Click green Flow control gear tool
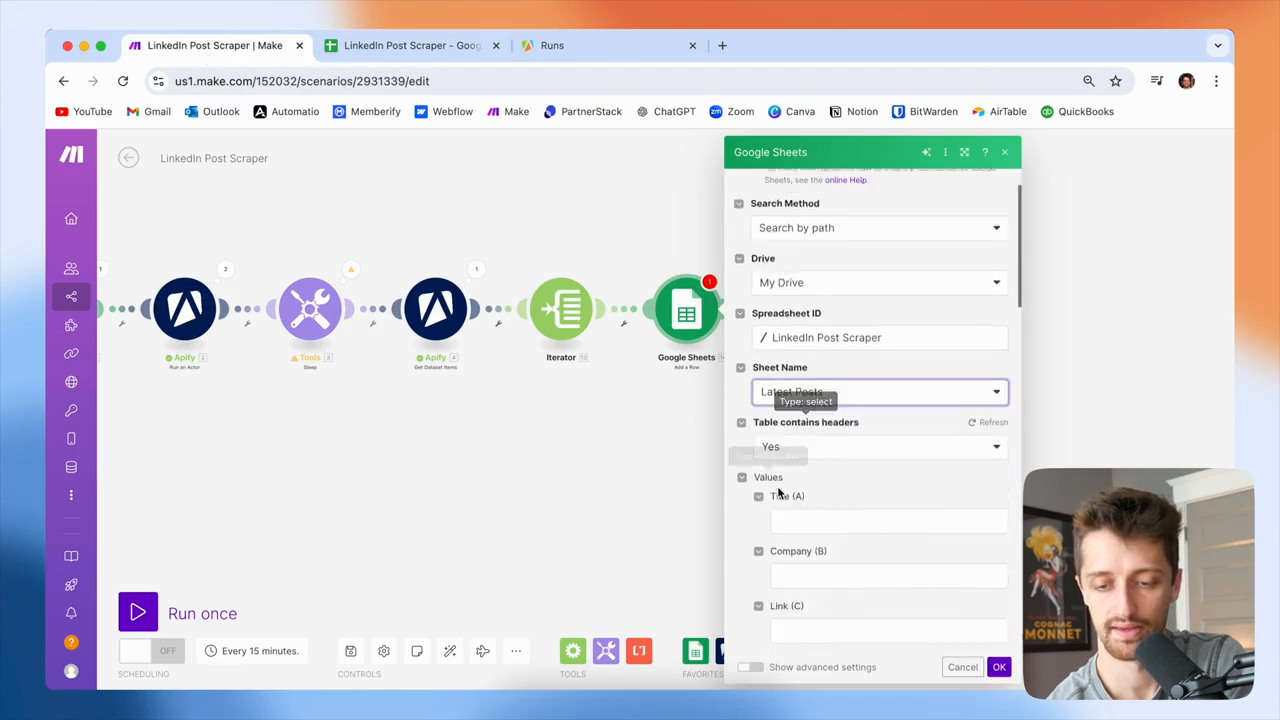Viewport: 1280px width, 720px height. click(x=573, y=651)
